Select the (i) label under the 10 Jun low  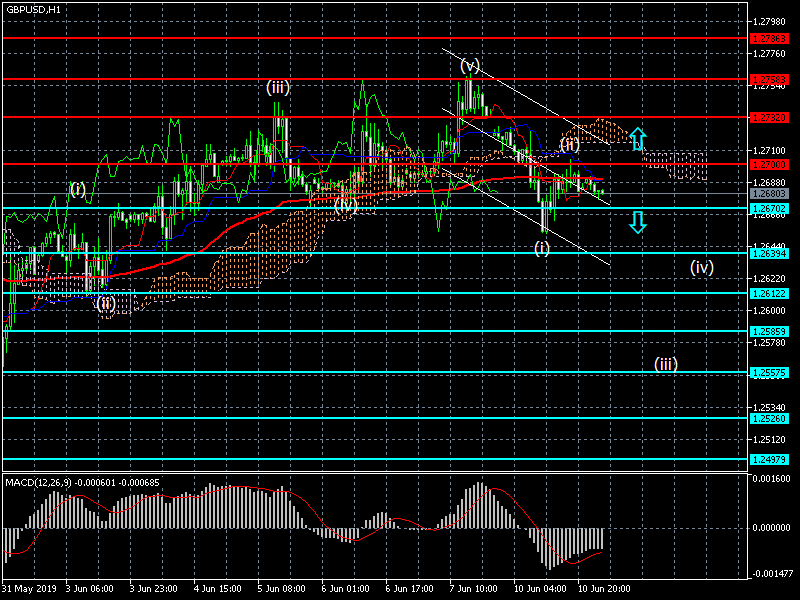click(x=542, y=248)
